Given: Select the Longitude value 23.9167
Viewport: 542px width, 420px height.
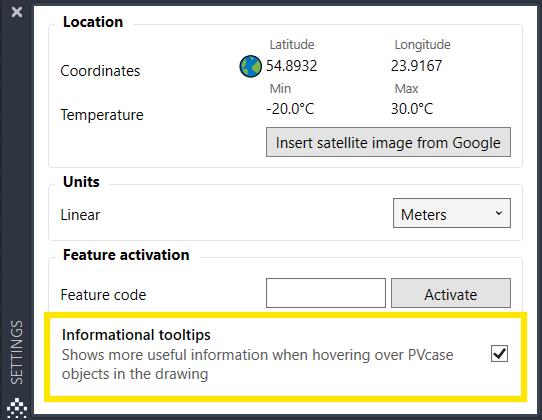Looking at the screenshot, I should (416, 66).
